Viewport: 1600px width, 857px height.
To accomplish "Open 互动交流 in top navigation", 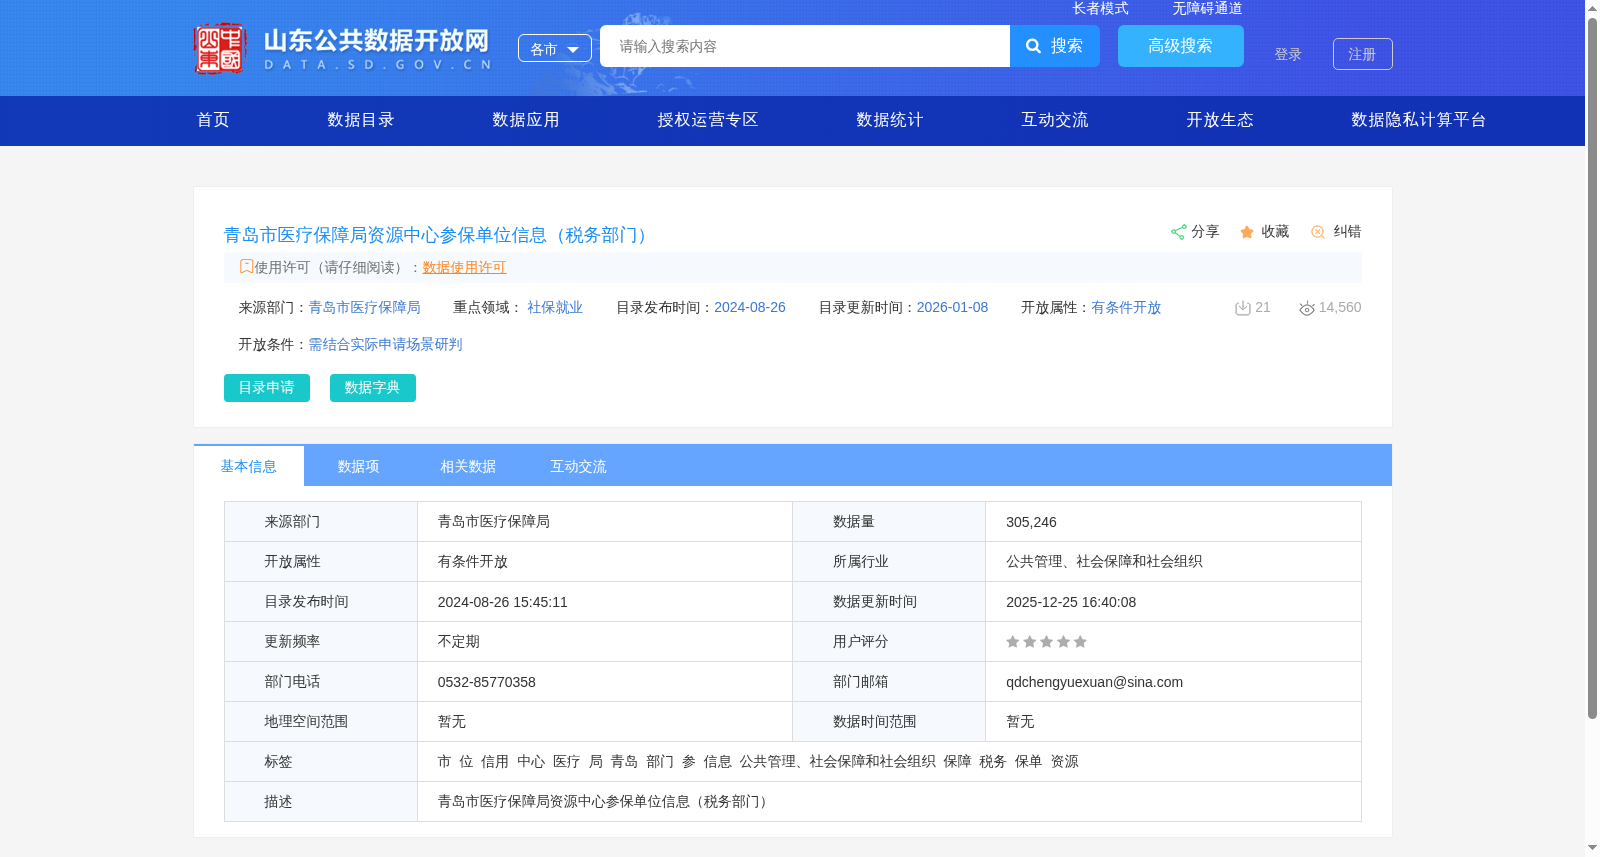I will click(1055, 120).
